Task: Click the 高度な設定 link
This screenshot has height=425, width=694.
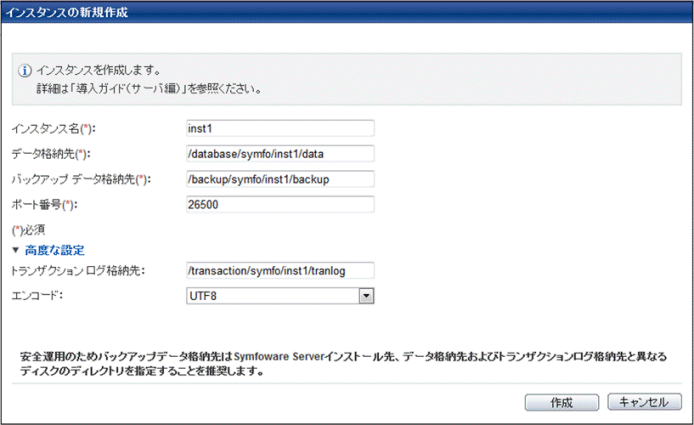Action: [x=54, y=251]
